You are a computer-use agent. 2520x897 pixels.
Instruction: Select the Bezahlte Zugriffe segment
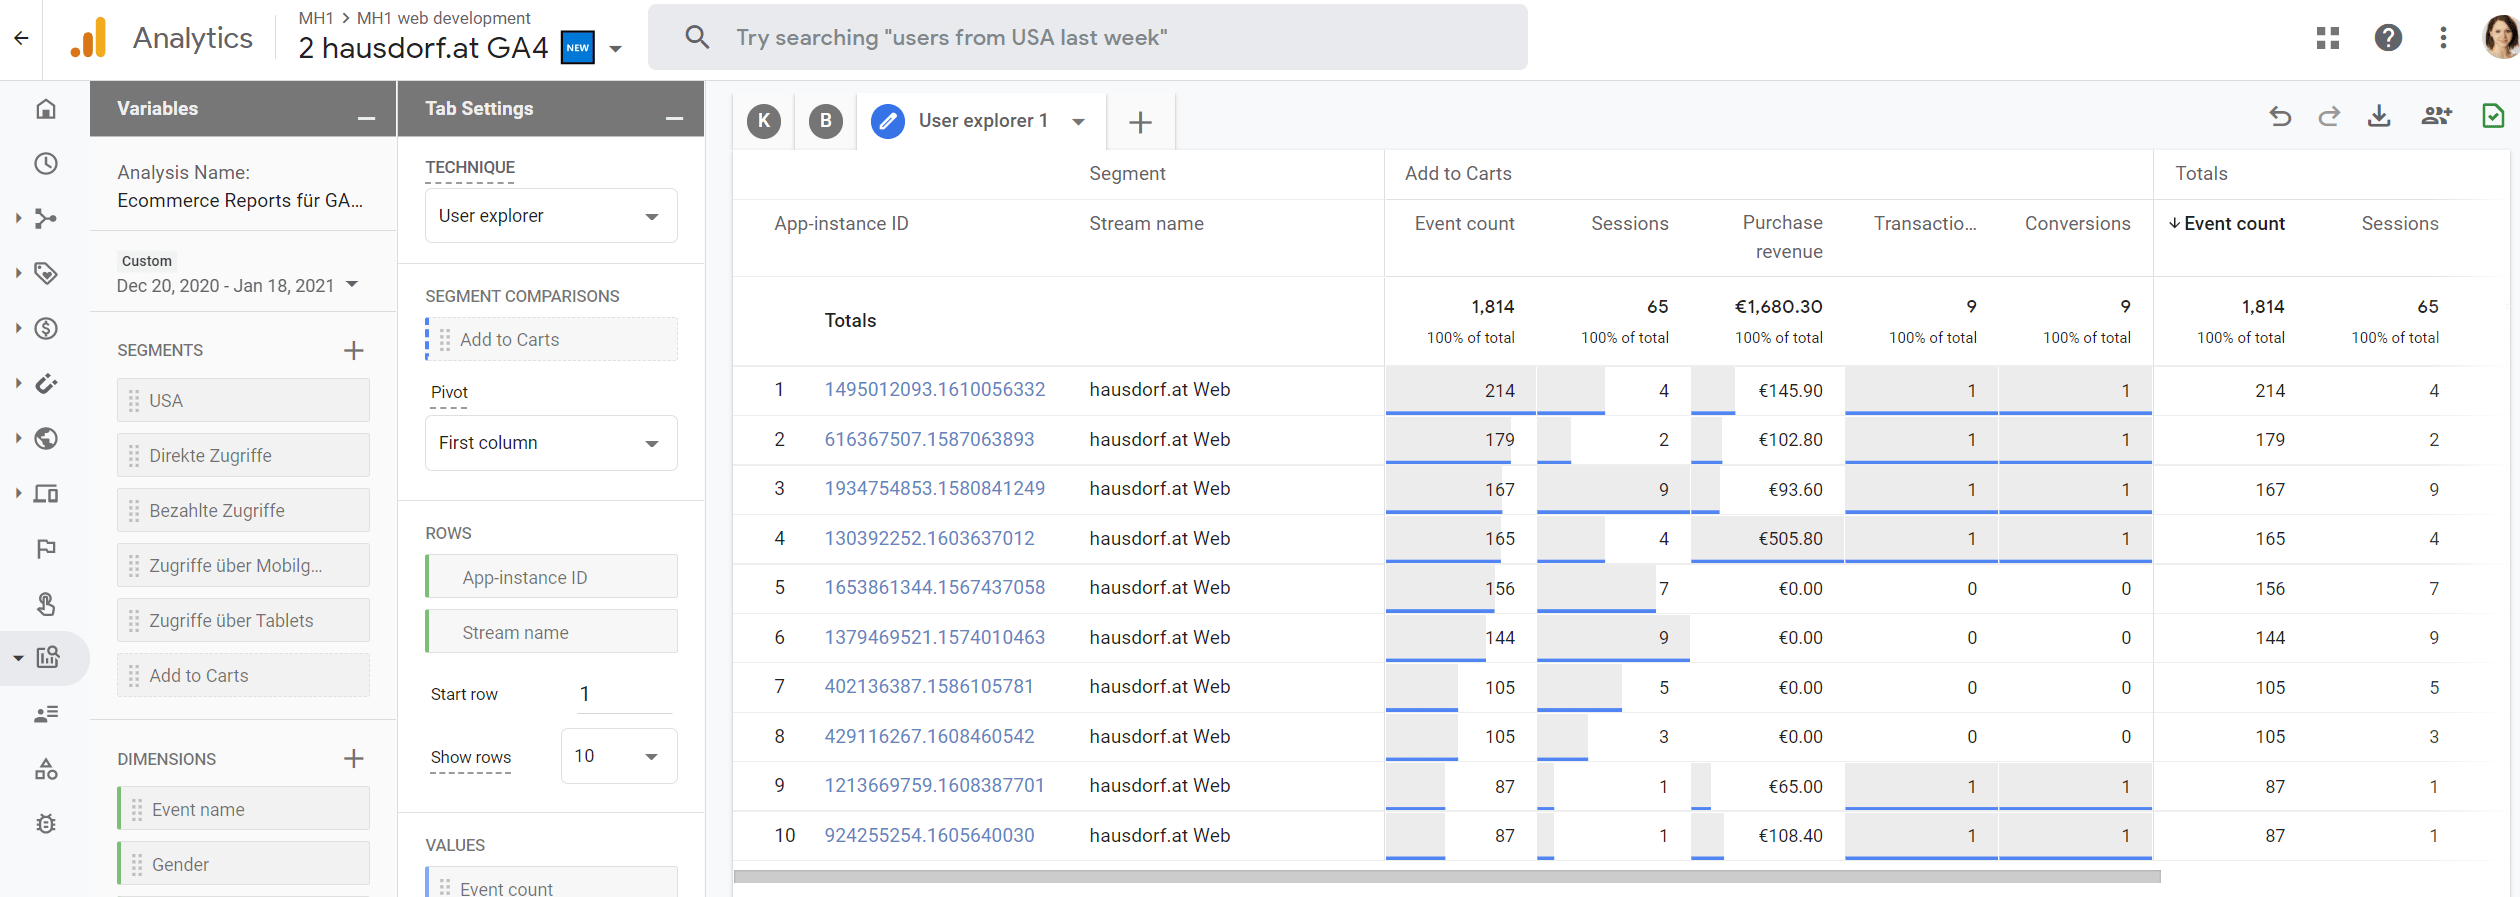(243, 510)
